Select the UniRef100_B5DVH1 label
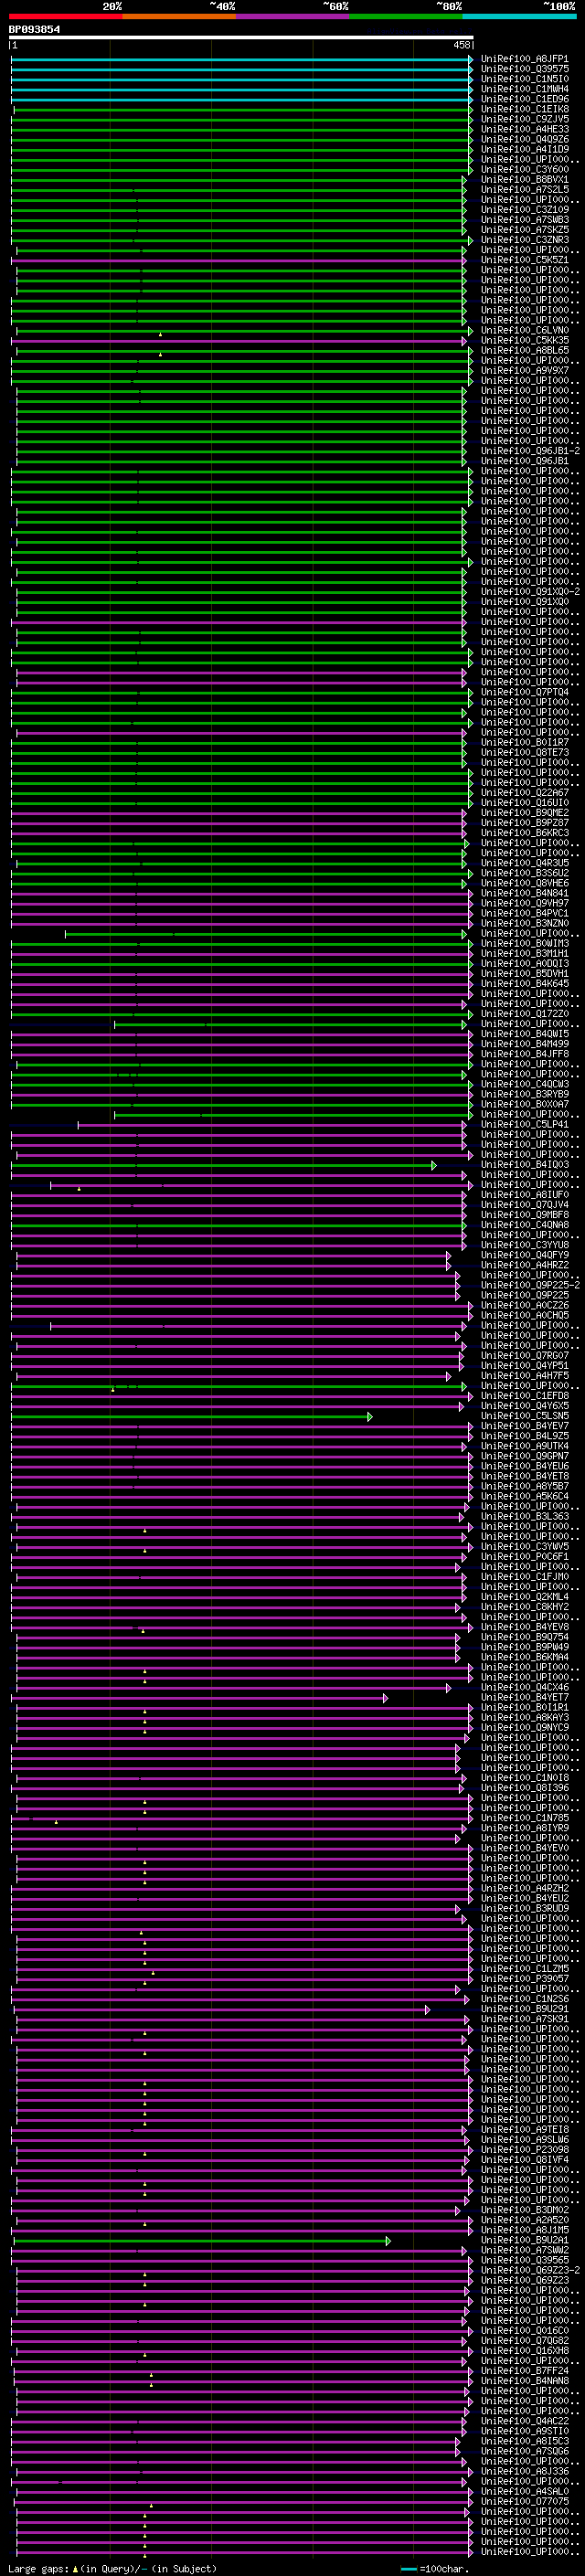Image resolution: width=585 pixels, height=2576 pixels. point(525,973)
